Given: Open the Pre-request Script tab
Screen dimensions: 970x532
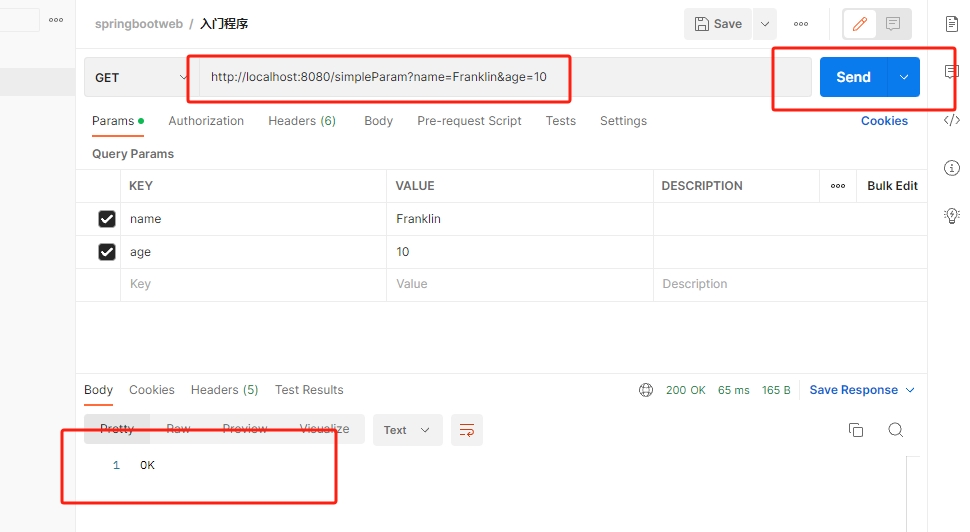Looking at the screenshot, I should (x=469, y=121).
